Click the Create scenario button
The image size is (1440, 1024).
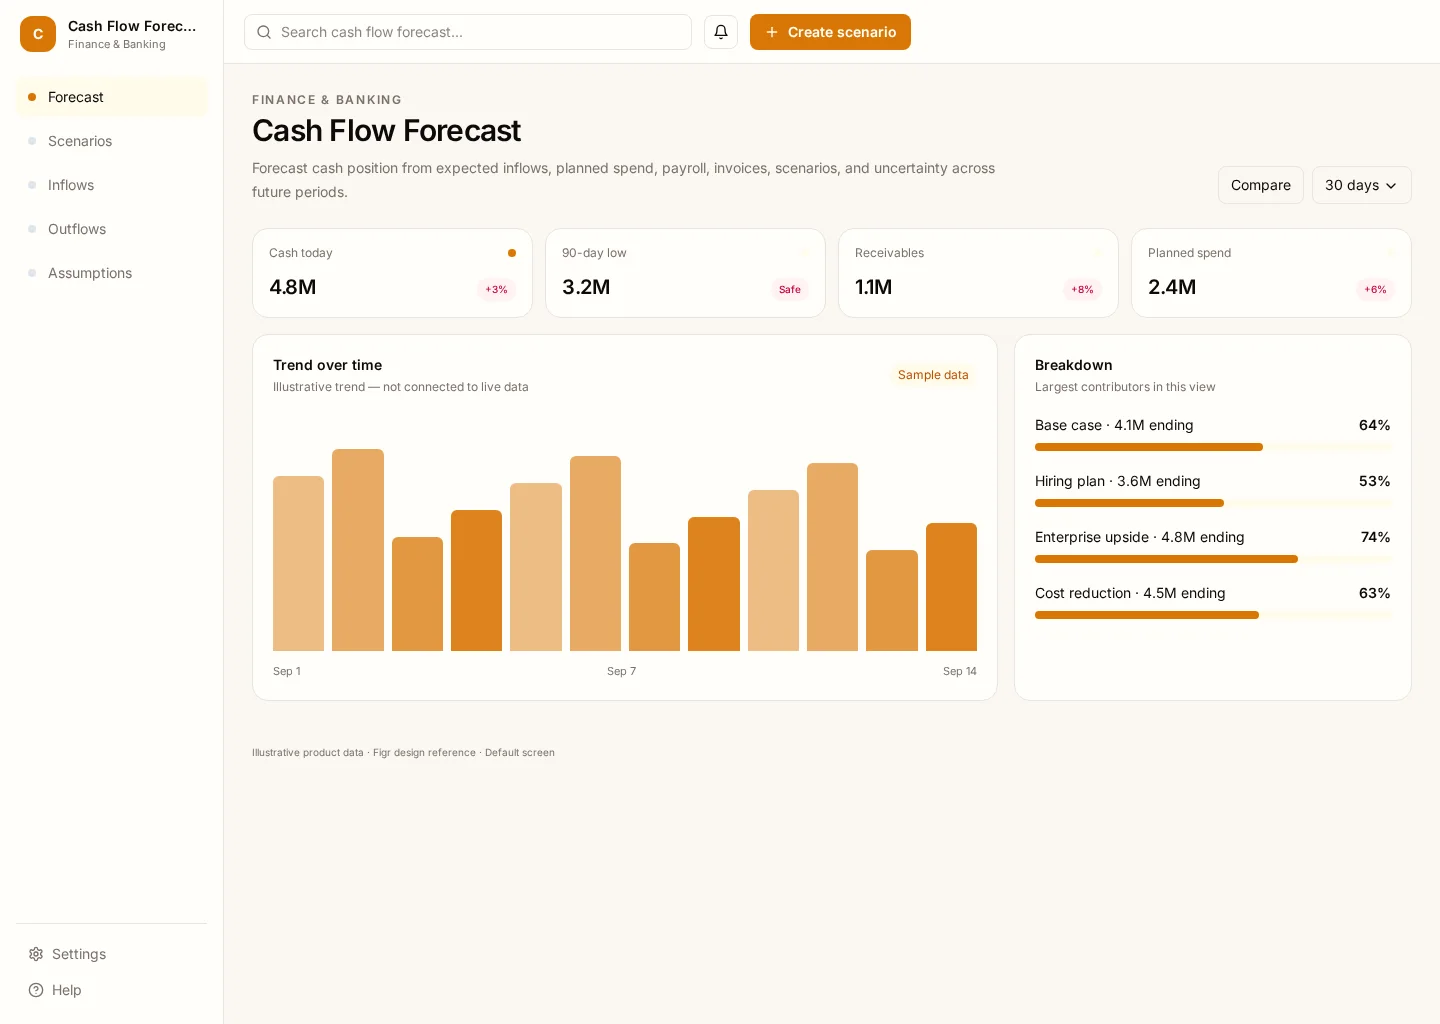coord(830,32)
